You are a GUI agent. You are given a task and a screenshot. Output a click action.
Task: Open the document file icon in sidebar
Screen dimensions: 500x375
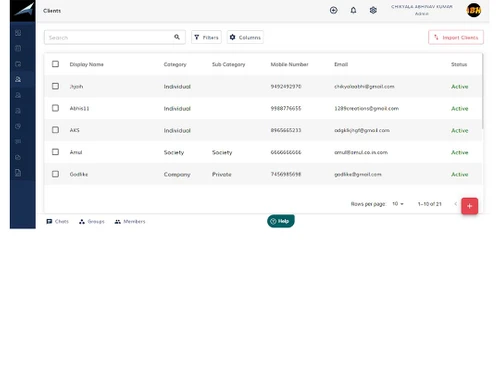coord(18,173)
